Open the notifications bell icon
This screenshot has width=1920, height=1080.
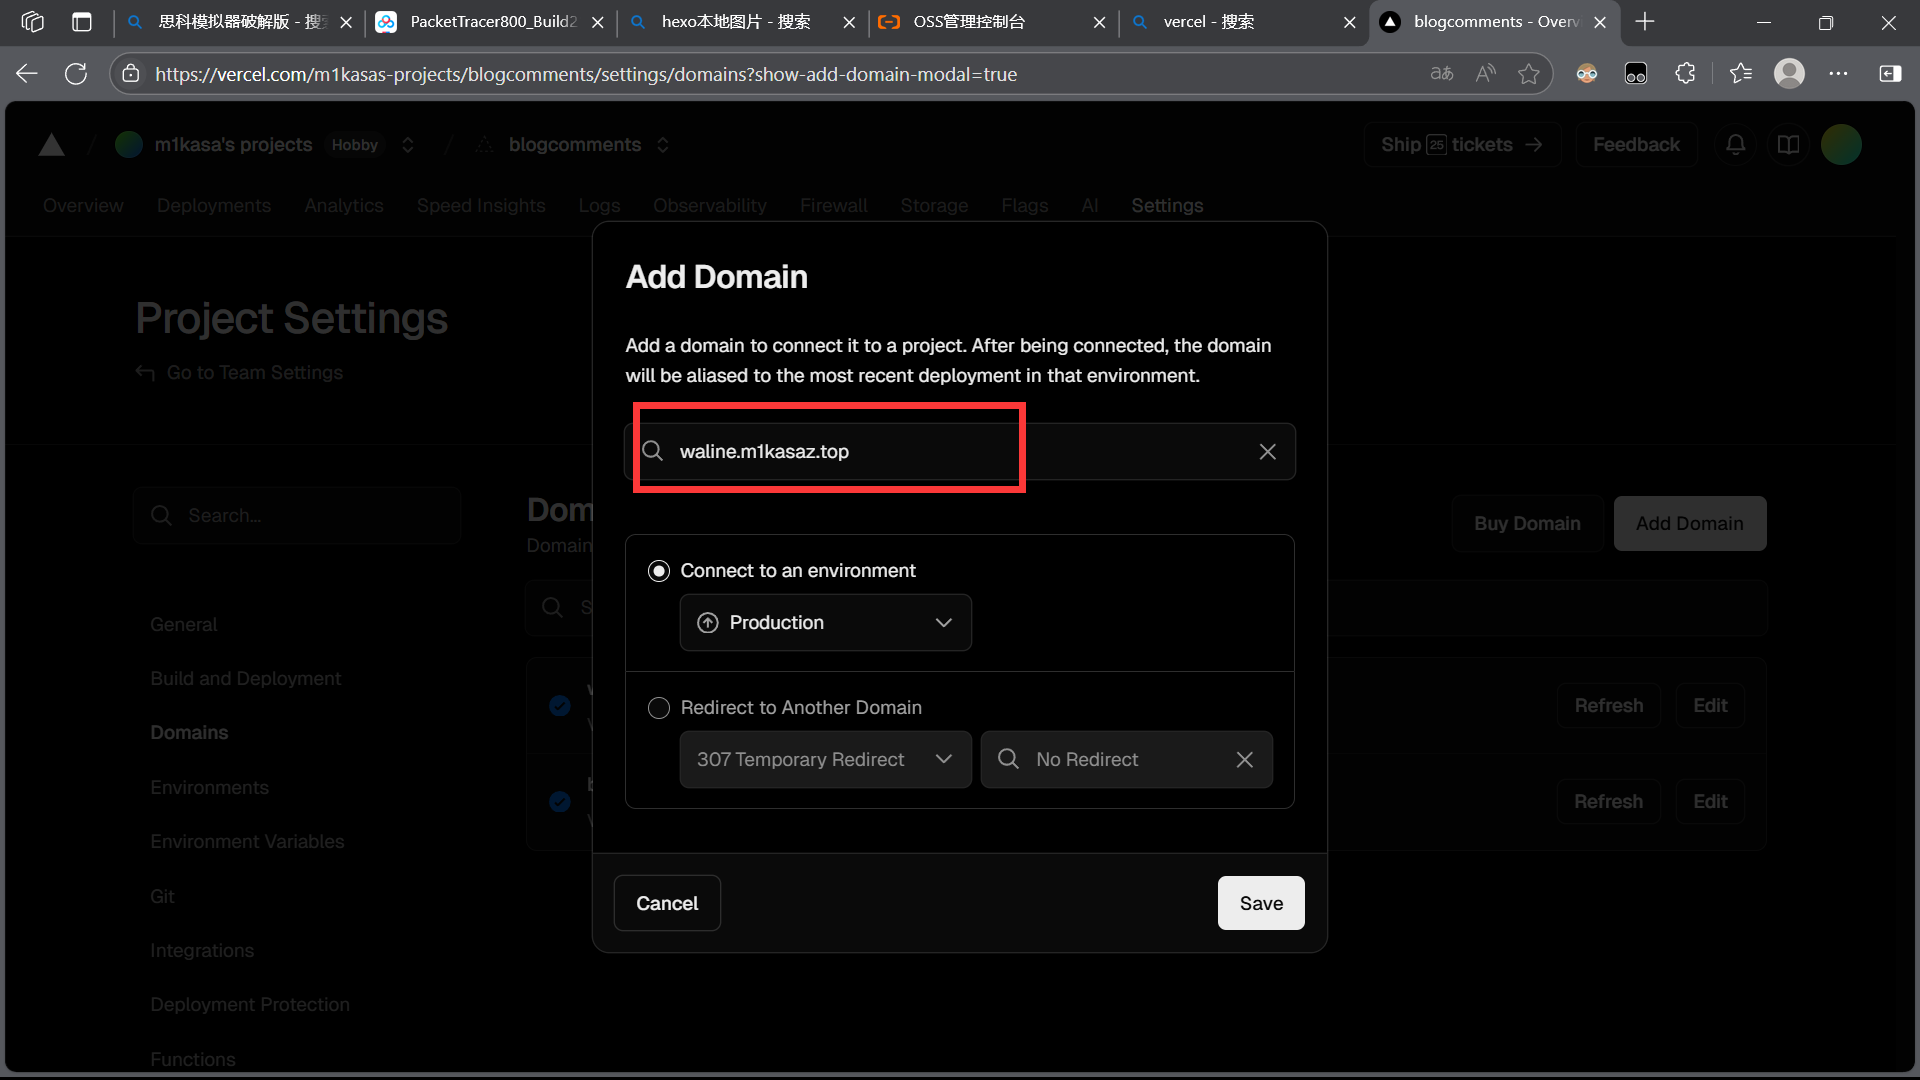pyautogui.click(x=1736, y=145)
